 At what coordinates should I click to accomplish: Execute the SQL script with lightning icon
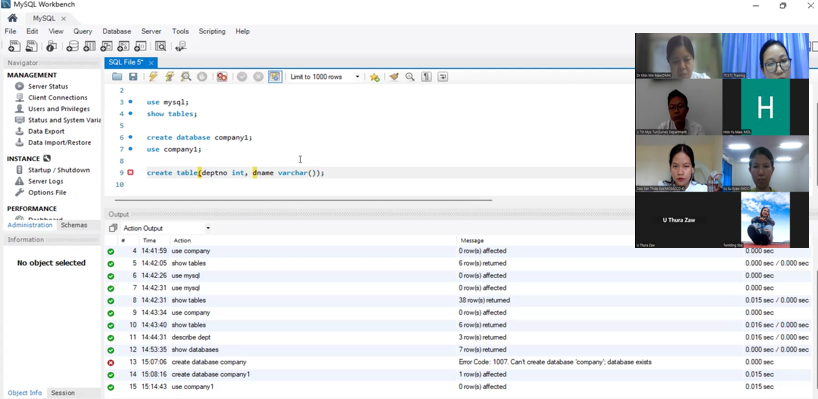[x=153, y=77]
